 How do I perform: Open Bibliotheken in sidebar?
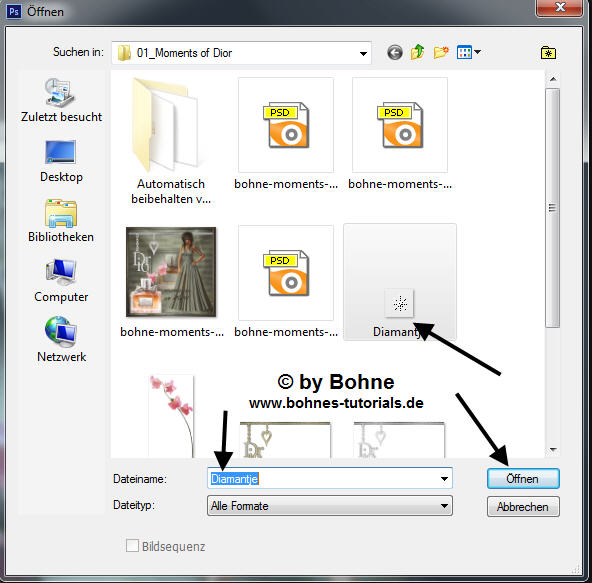[x=61, y=221]
